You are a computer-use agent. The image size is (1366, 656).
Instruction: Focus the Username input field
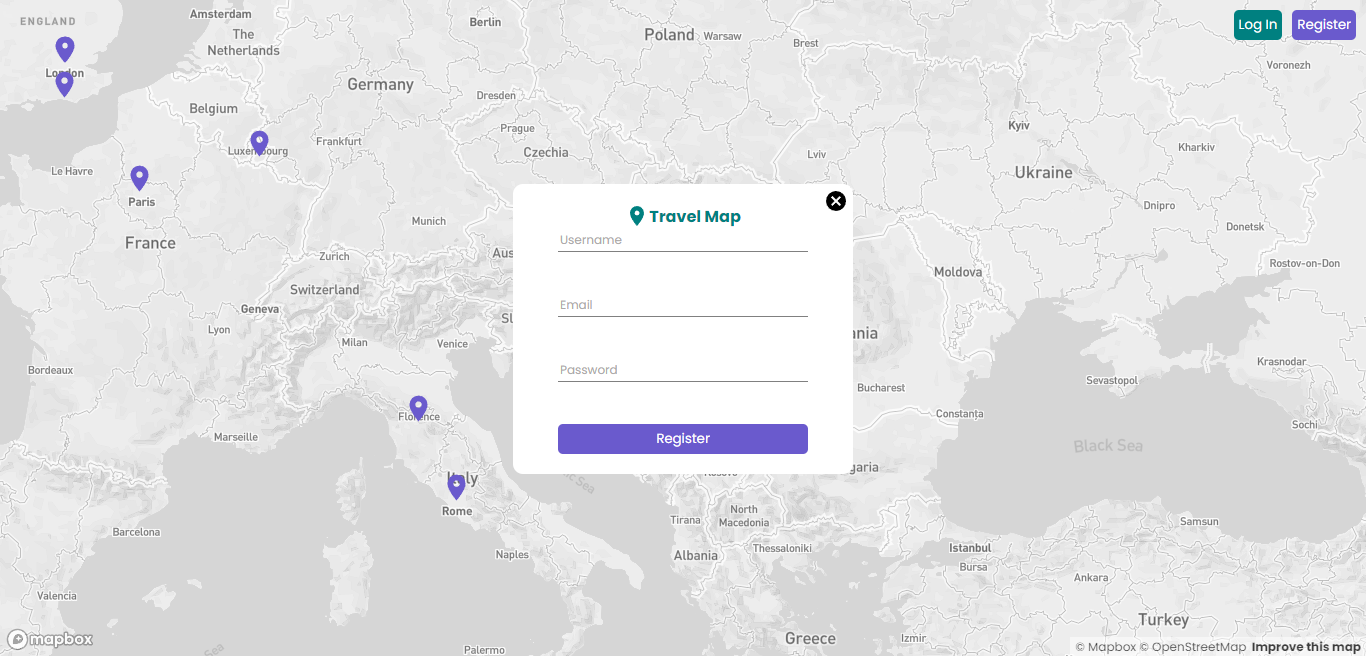682,239
